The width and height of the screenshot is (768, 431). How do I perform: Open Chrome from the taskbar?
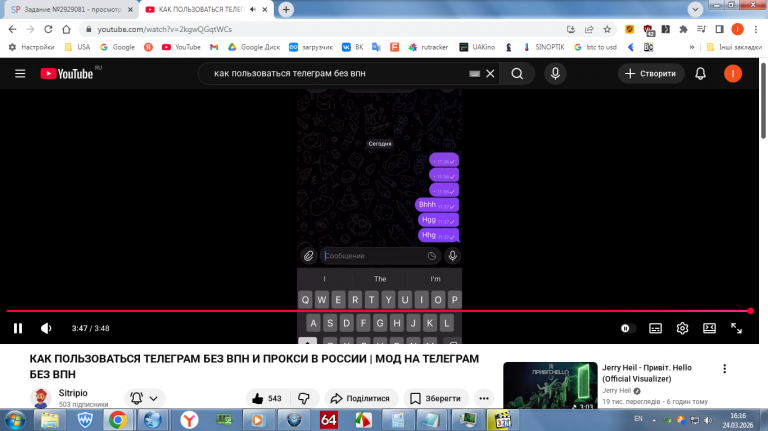click(x=118, y=420)
